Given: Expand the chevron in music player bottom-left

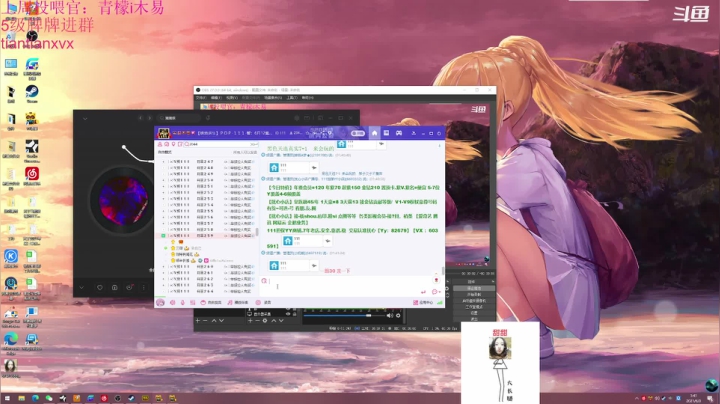Looking at the screenshot, I should click(81, 288).
